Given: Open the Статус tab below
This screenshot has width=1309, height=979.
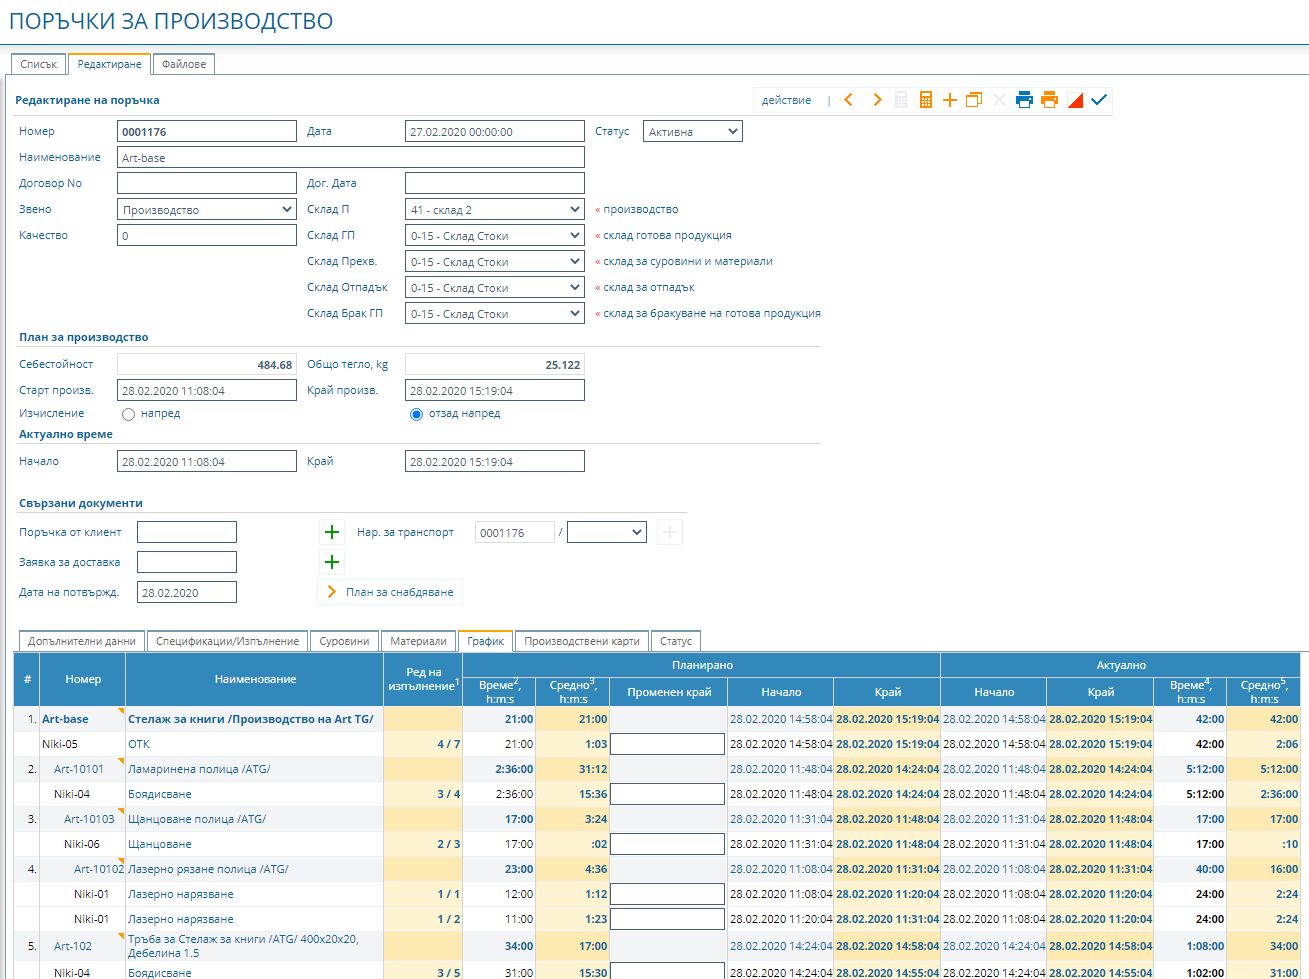Looking at the screenshot, I should pos(676,641).
